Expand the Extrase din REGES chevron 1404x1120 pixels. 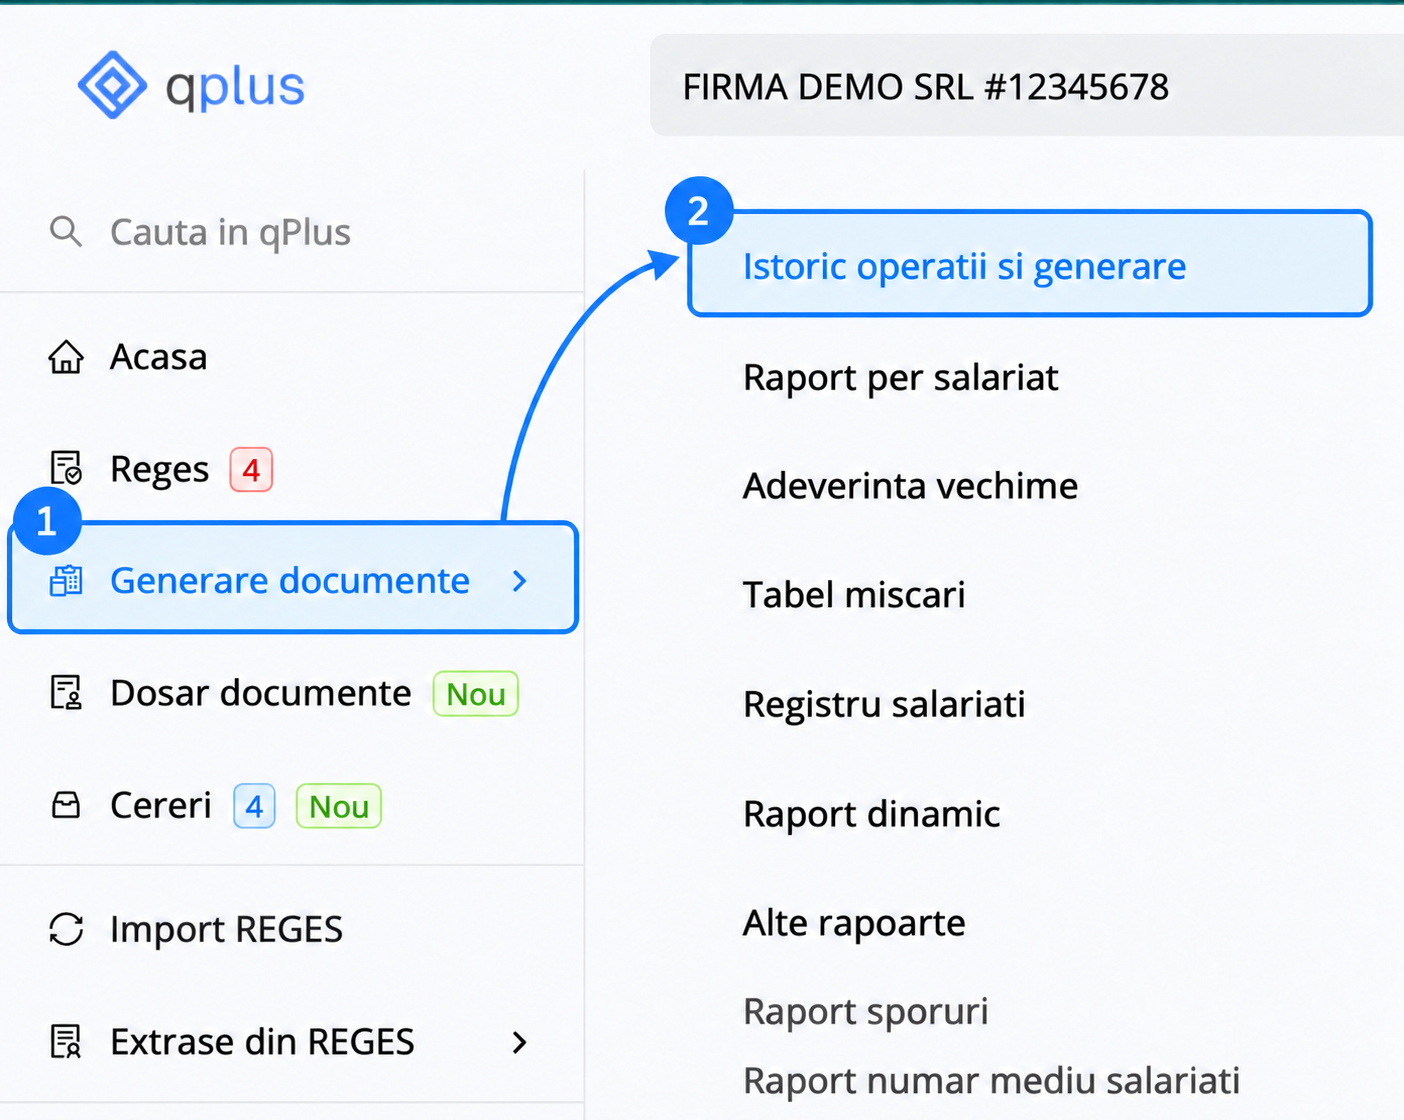[x=519, y=1042]
